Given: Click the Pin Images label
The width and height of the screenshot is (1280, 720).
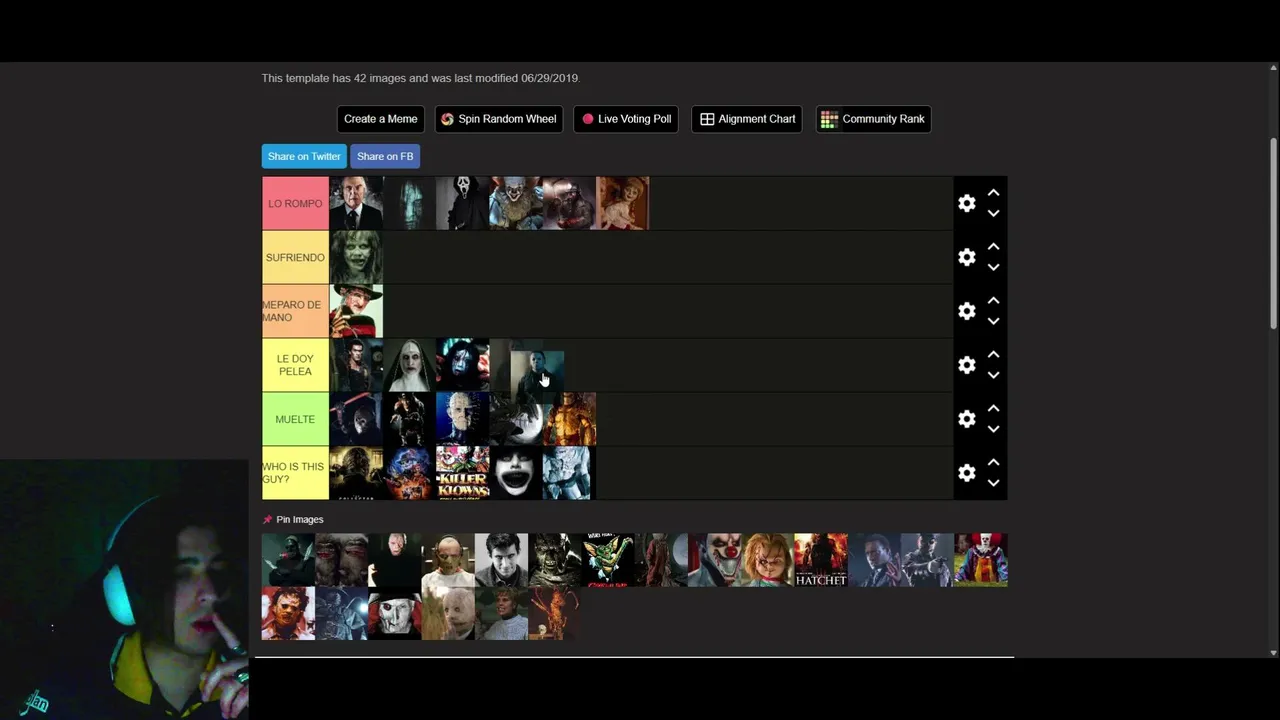Looking at the screenshot, I should 299,519.
